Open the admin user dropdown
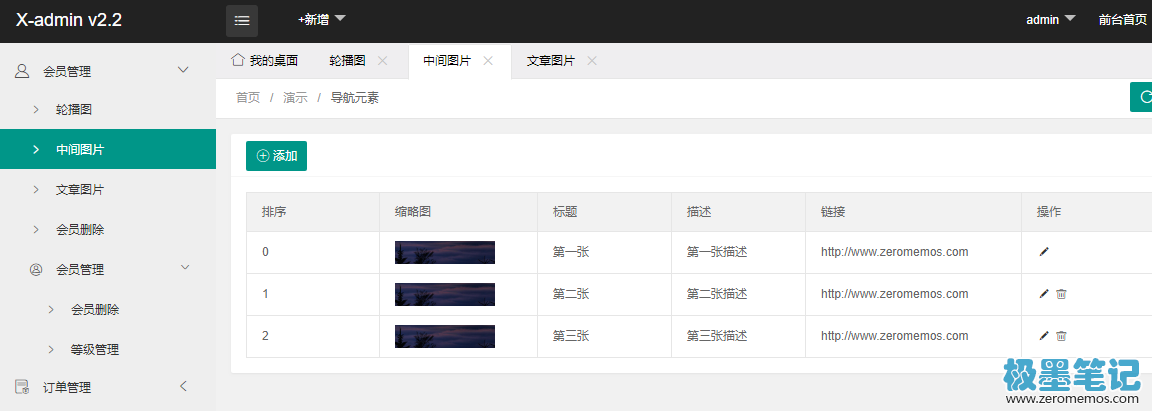Image resolution: width=1152 pixels, height=411 pixels. (x=1051, y=20)
